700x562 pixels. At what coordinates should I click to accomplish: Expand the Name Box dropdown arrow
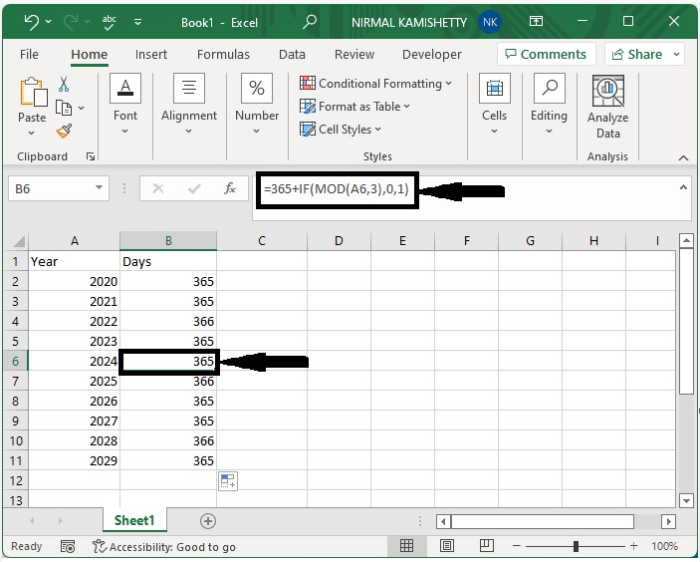(99, 188)
